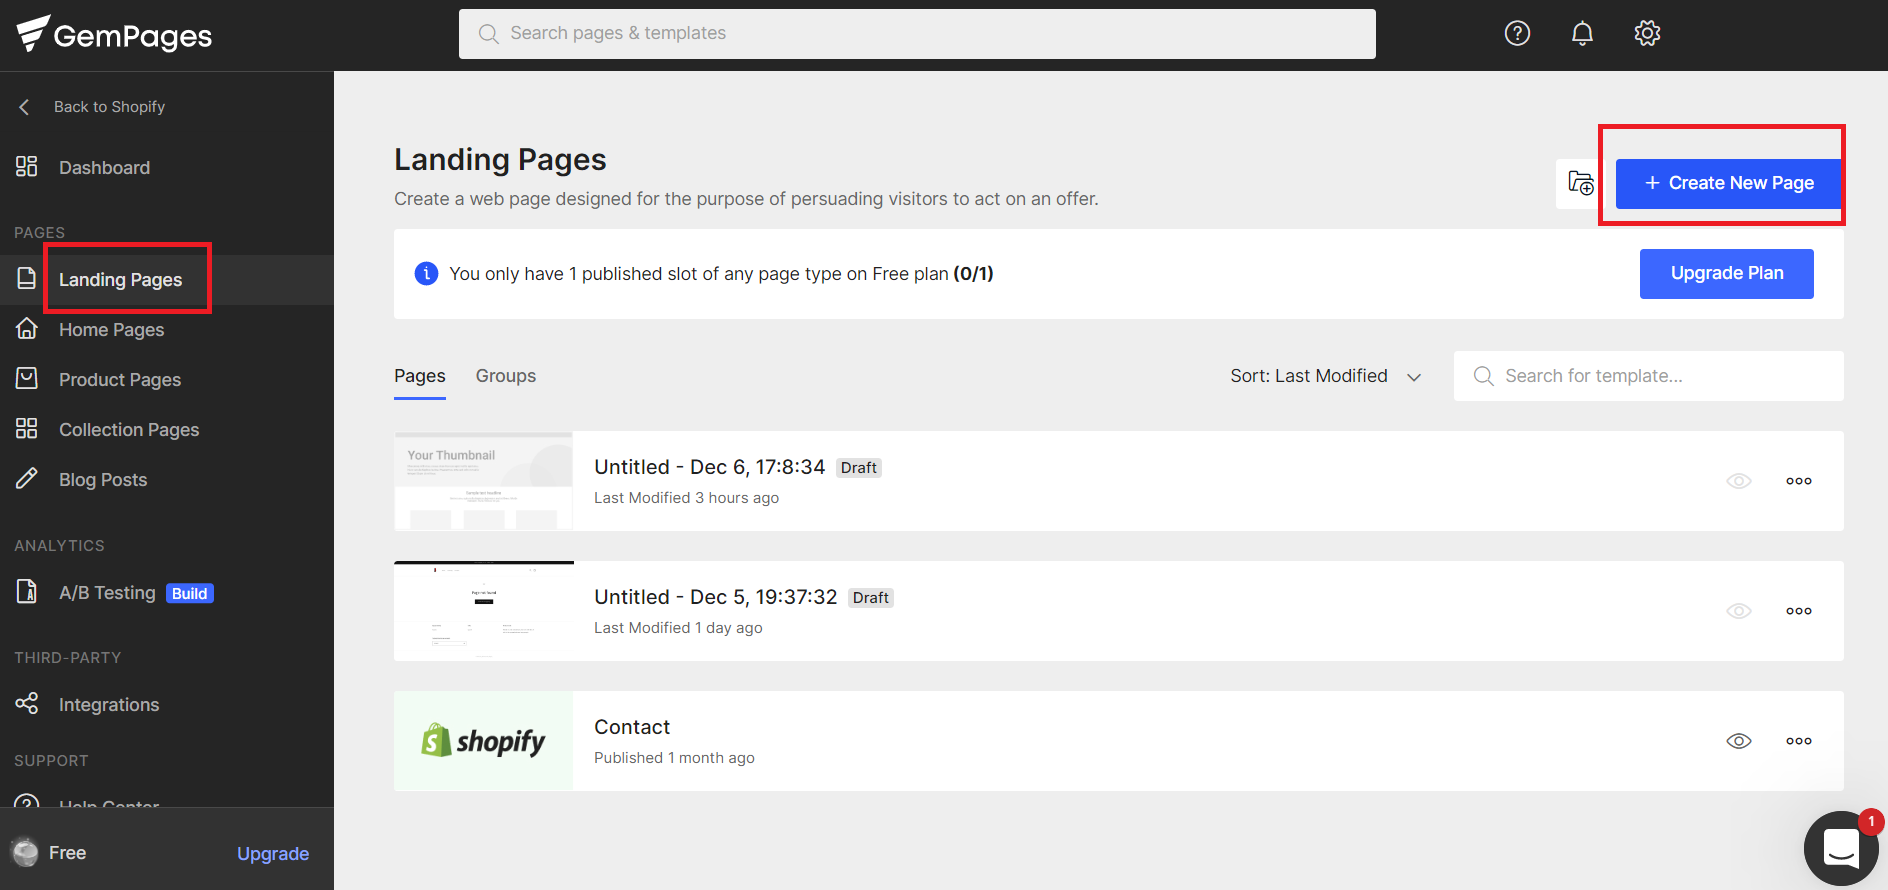The image size is (1888, 890).
Task: Click Create New Page button
Action: point(1728,183)
